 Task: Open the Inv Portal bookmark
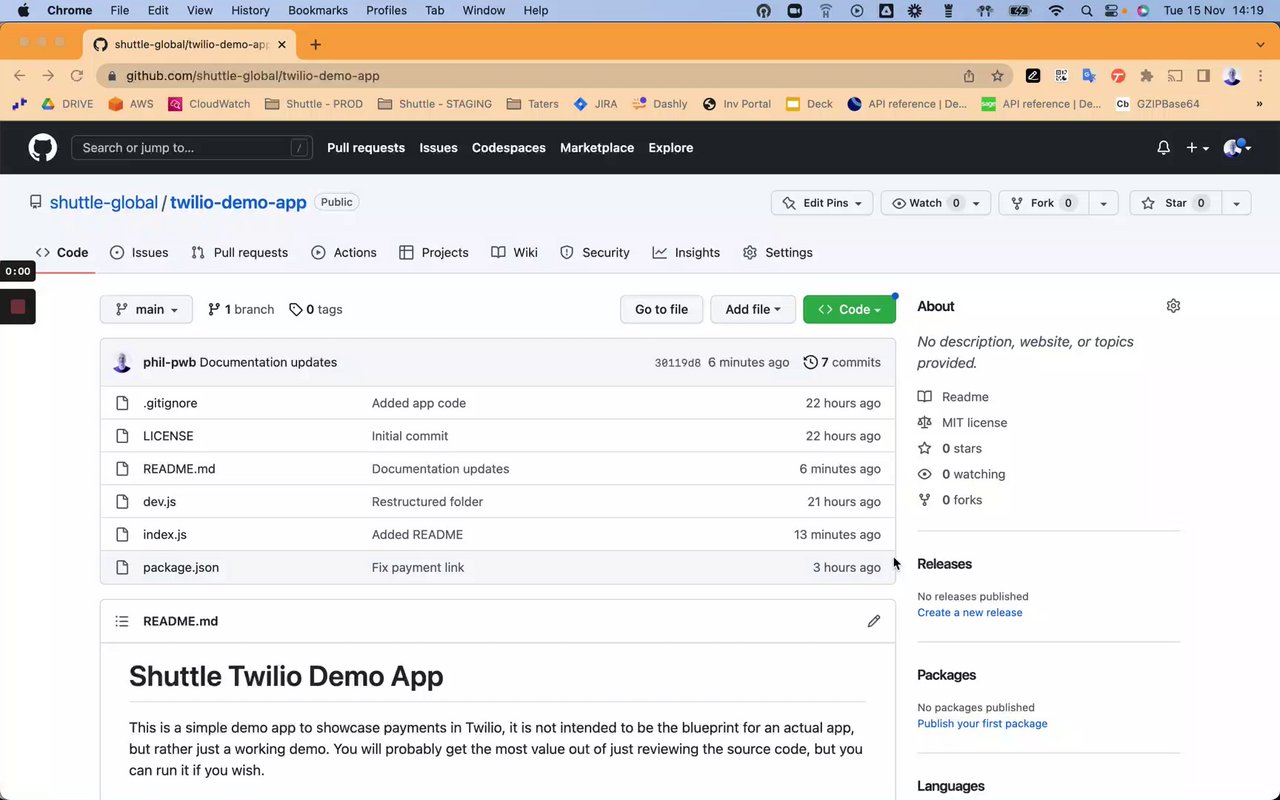(x=737, y=104)
